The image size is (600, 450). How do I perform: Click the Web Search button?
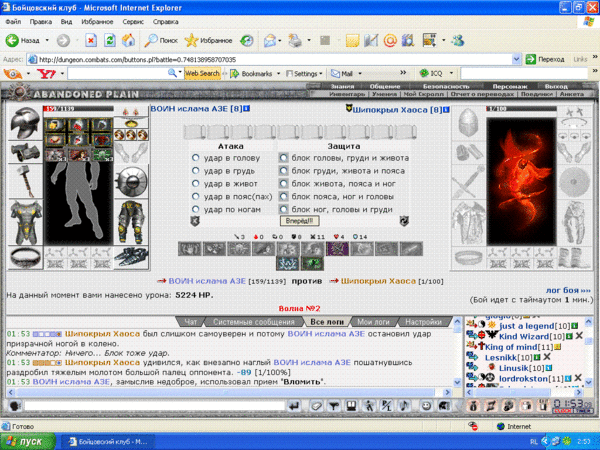[202, 73]
